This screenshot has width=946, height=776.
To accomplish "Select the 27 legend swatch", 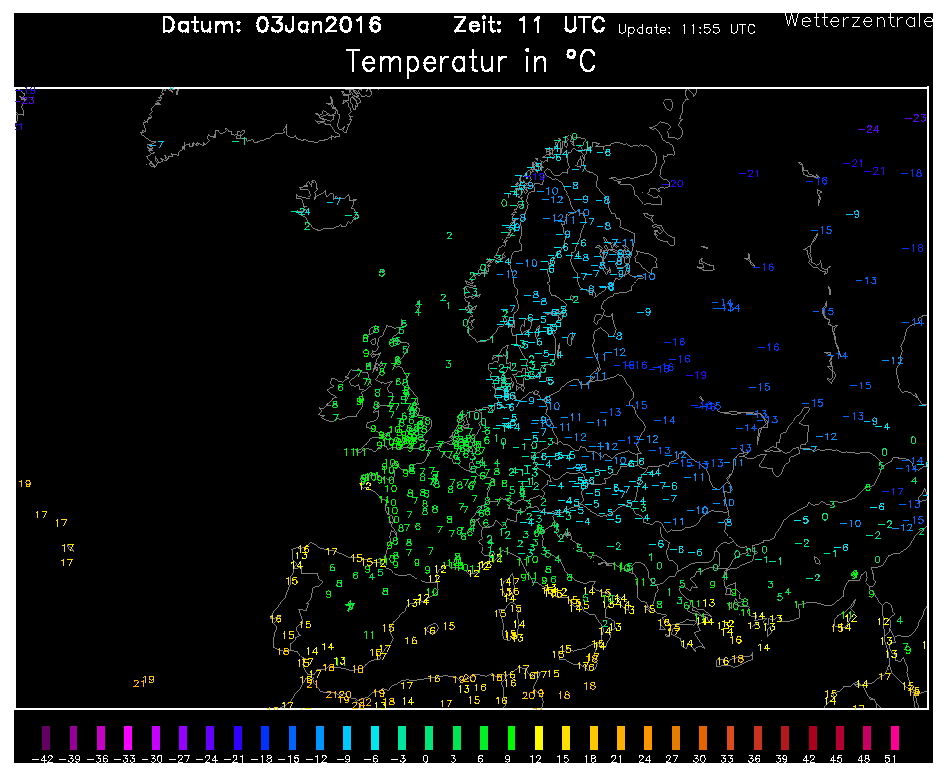I will (676, 737).
